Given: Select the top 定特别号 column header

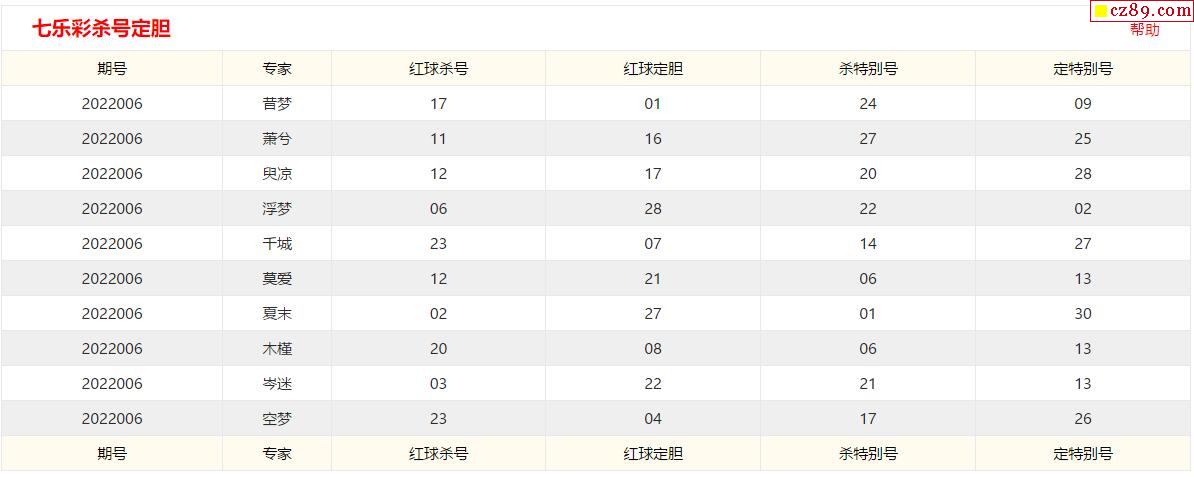Looking at the screenshot, I should 1083,69.
